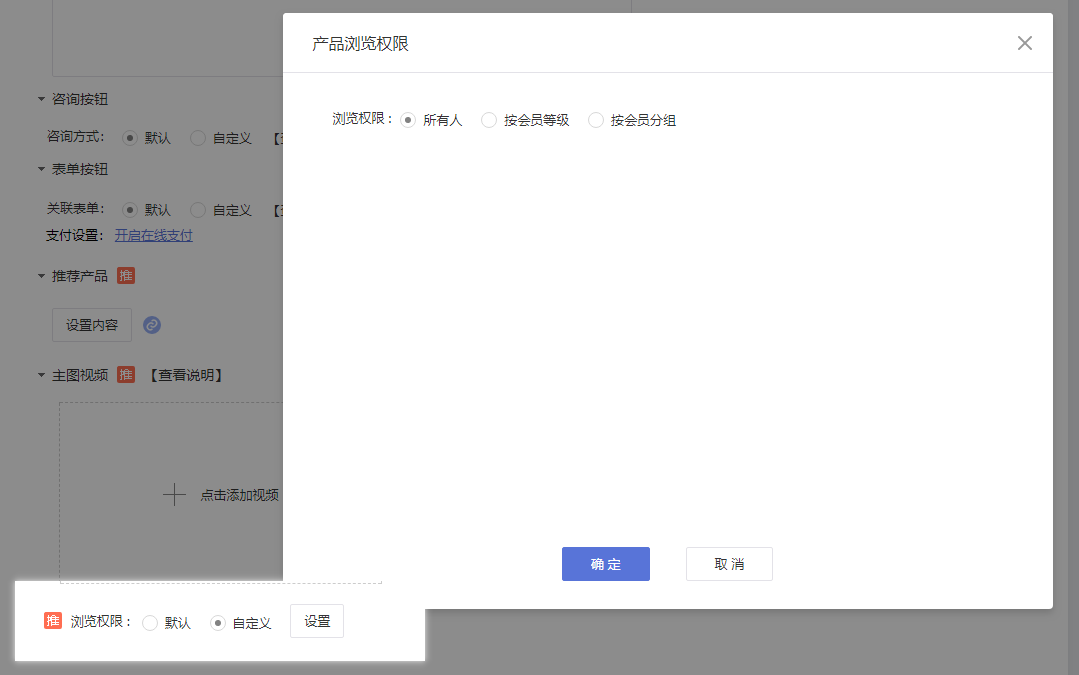Select 默认 for 咨询方式
The height and width of the screenshot is (675, 1079).
(x=130, y=138)
